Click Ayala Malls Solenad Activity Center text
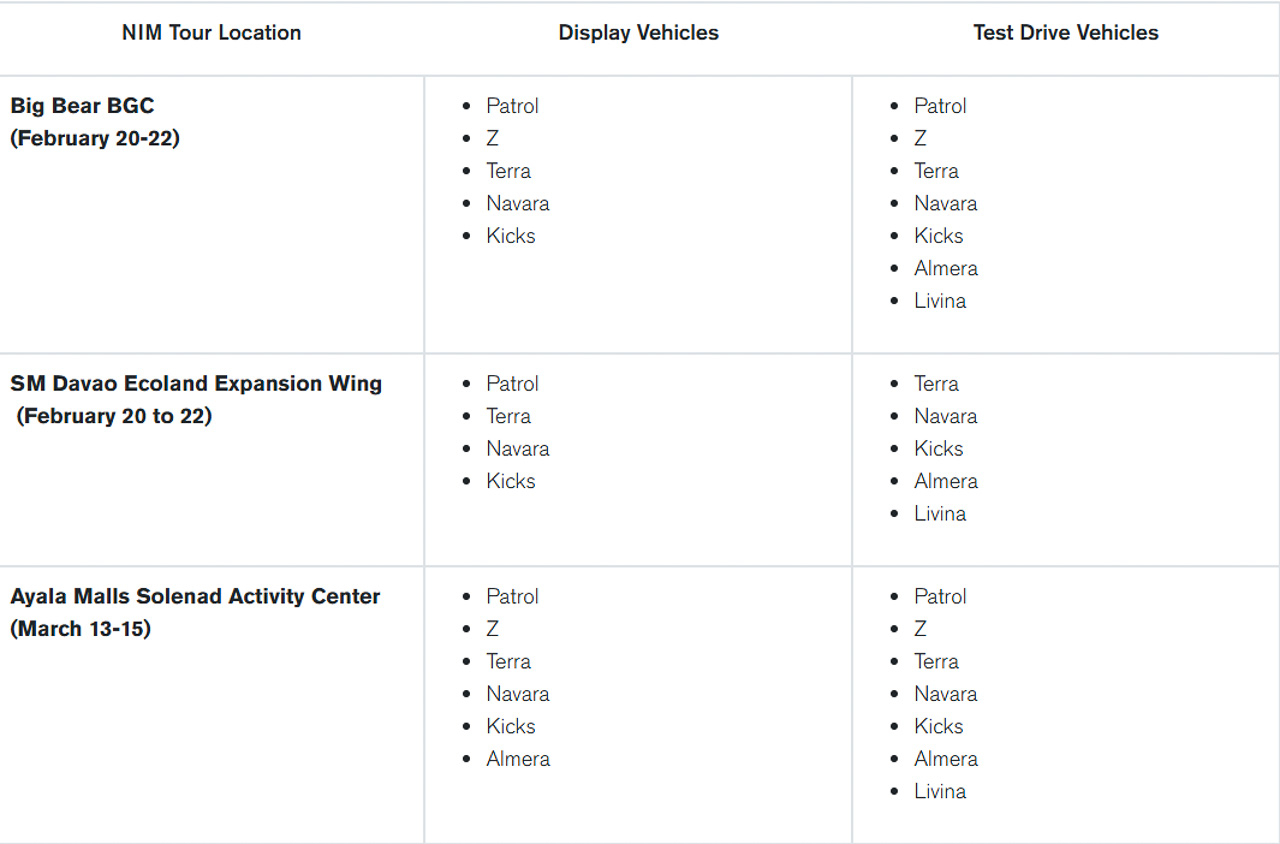The width and height of the screenshot is (1280, 844). (x=195, y=597)
